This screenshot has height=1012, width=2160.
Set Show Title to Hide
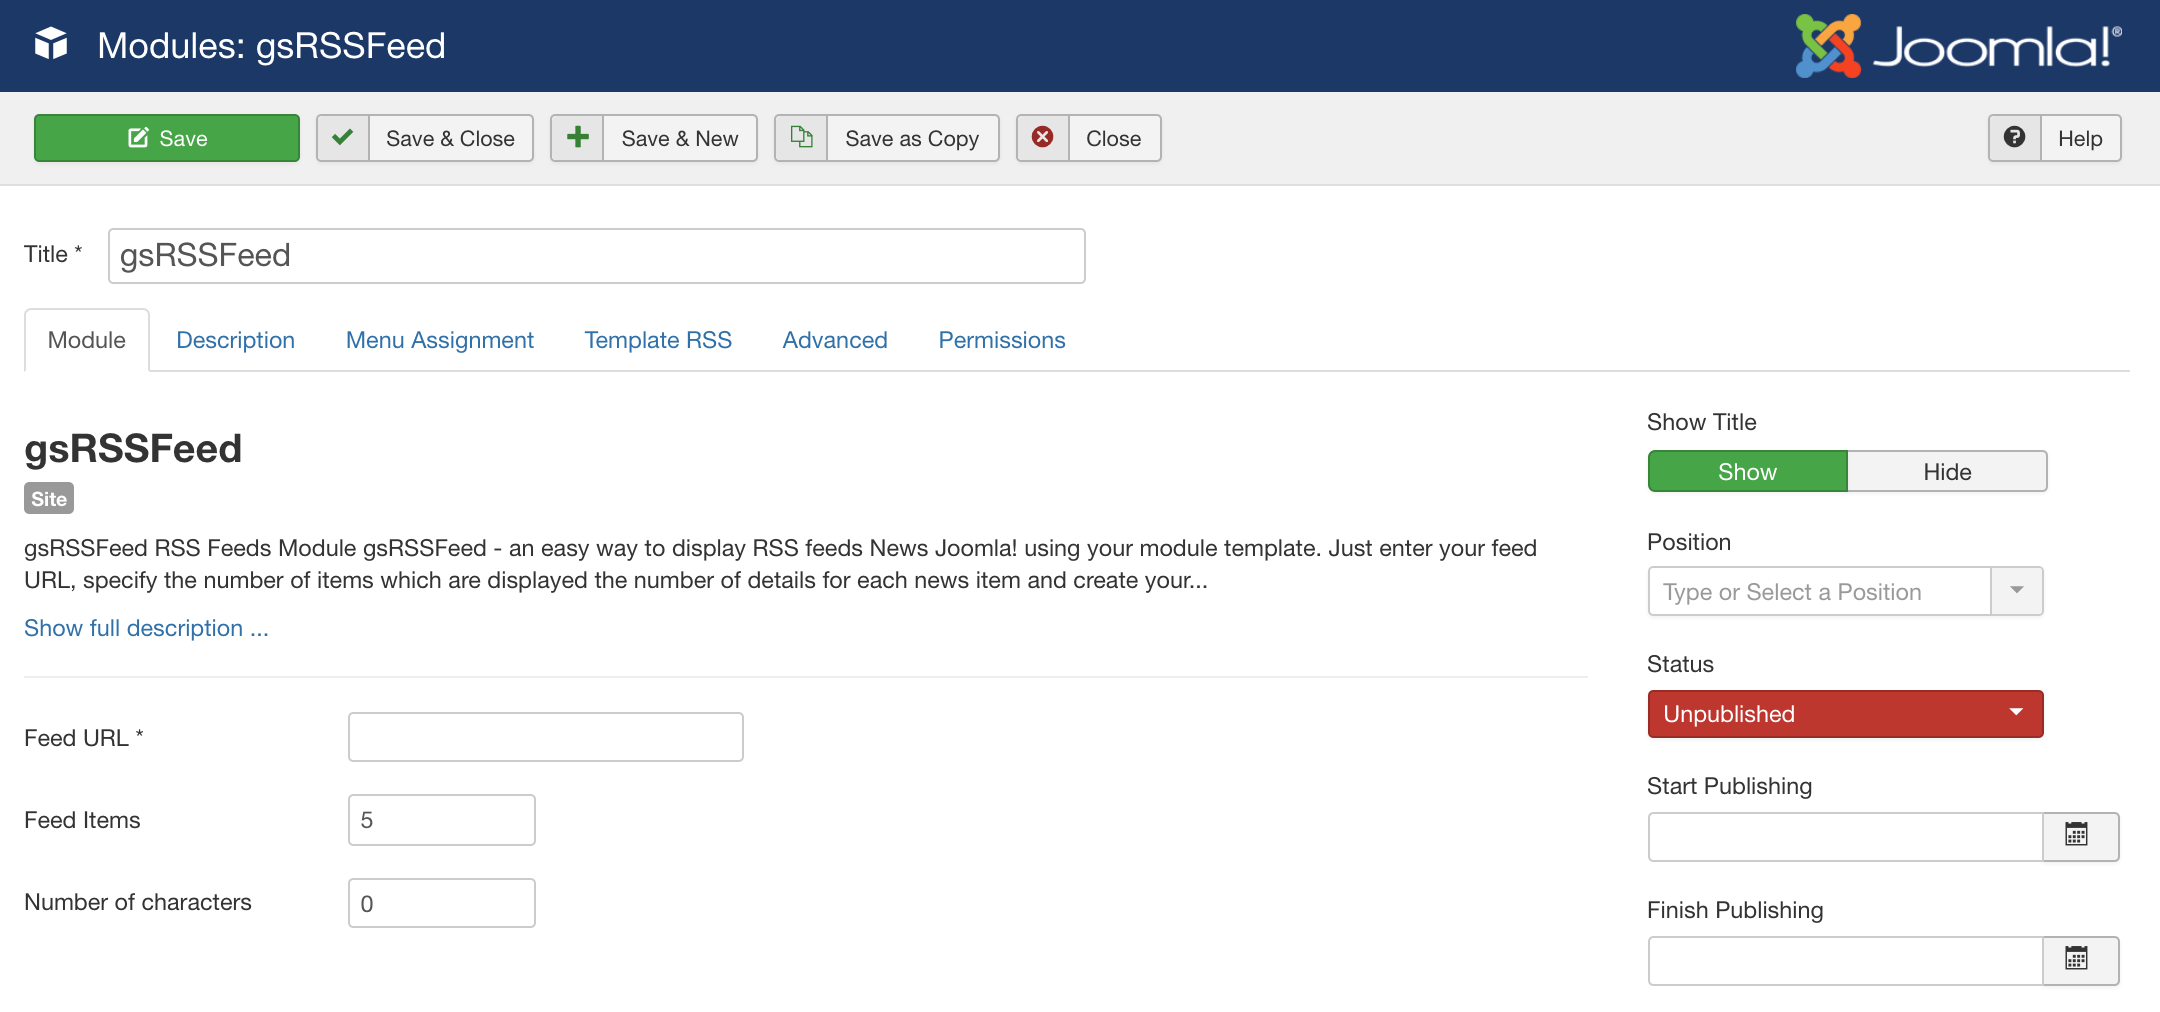point(1947,472)
